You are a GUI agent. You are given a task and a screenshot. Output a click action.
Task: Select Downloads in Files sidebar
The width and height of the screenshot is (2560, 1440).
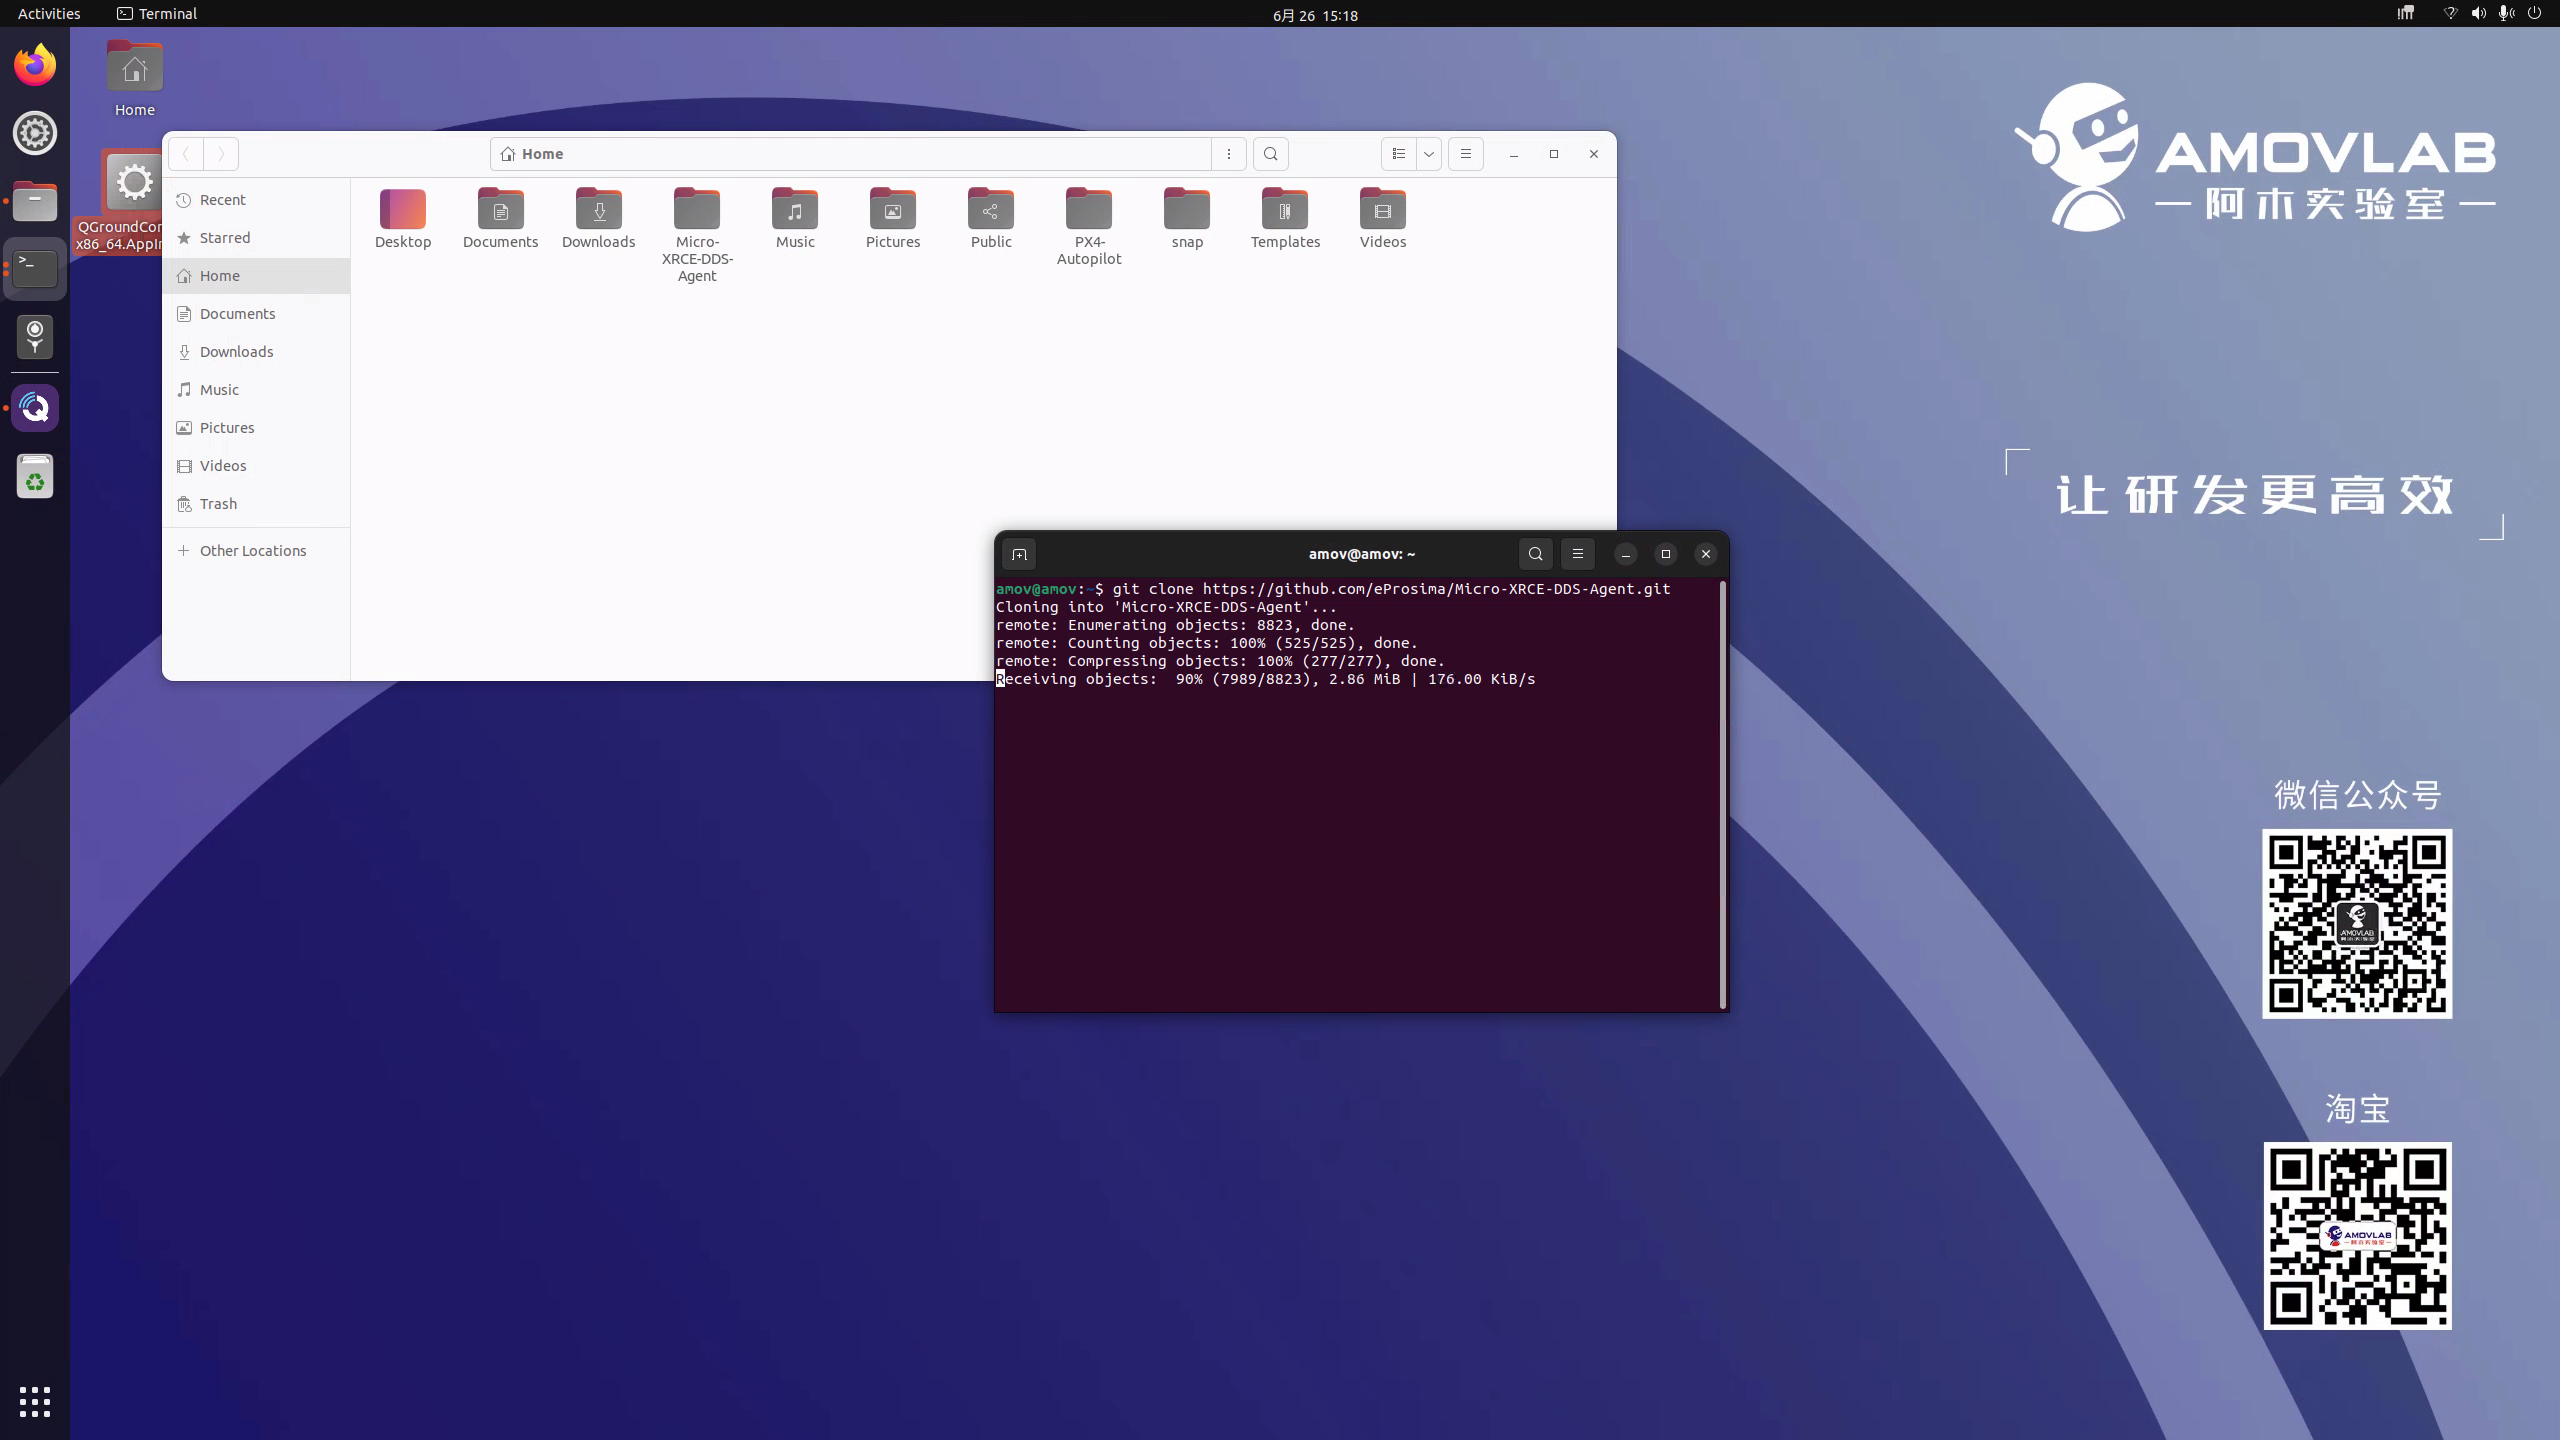(257, 352)
